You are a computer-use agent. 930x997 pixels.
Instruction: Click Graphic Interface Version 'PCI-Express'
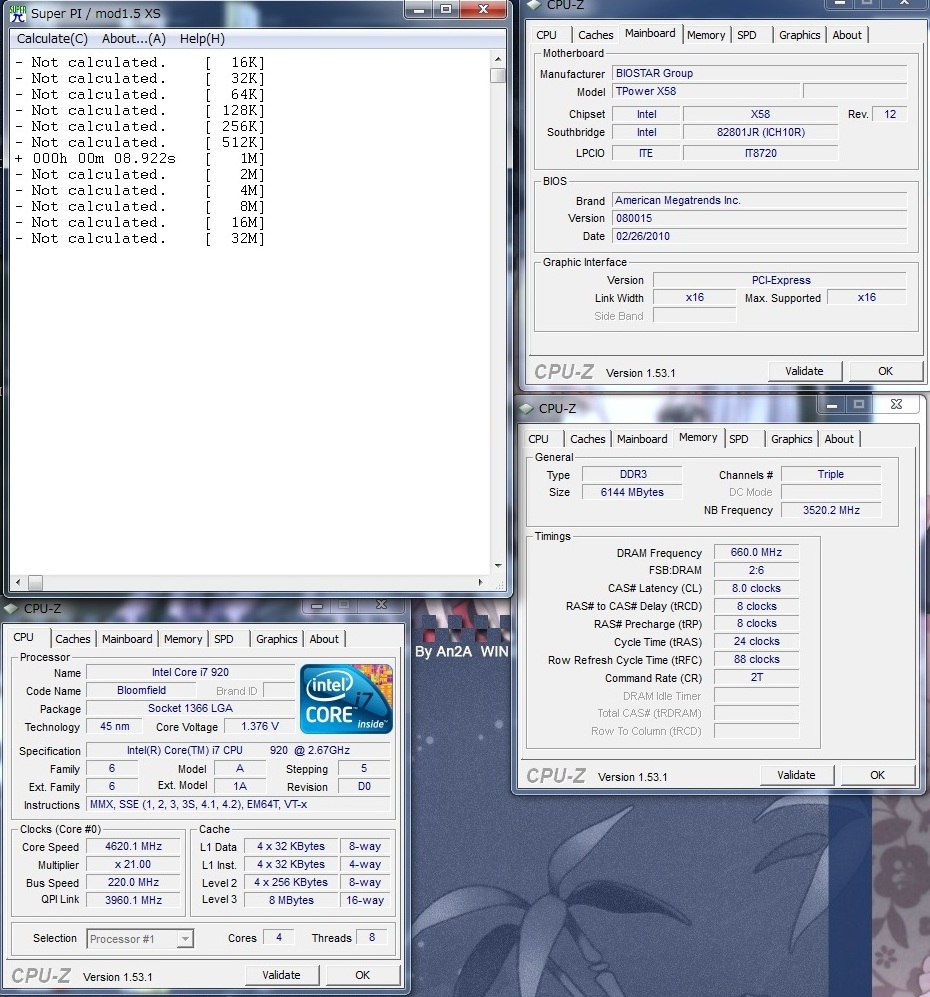(x=780, y=280)
